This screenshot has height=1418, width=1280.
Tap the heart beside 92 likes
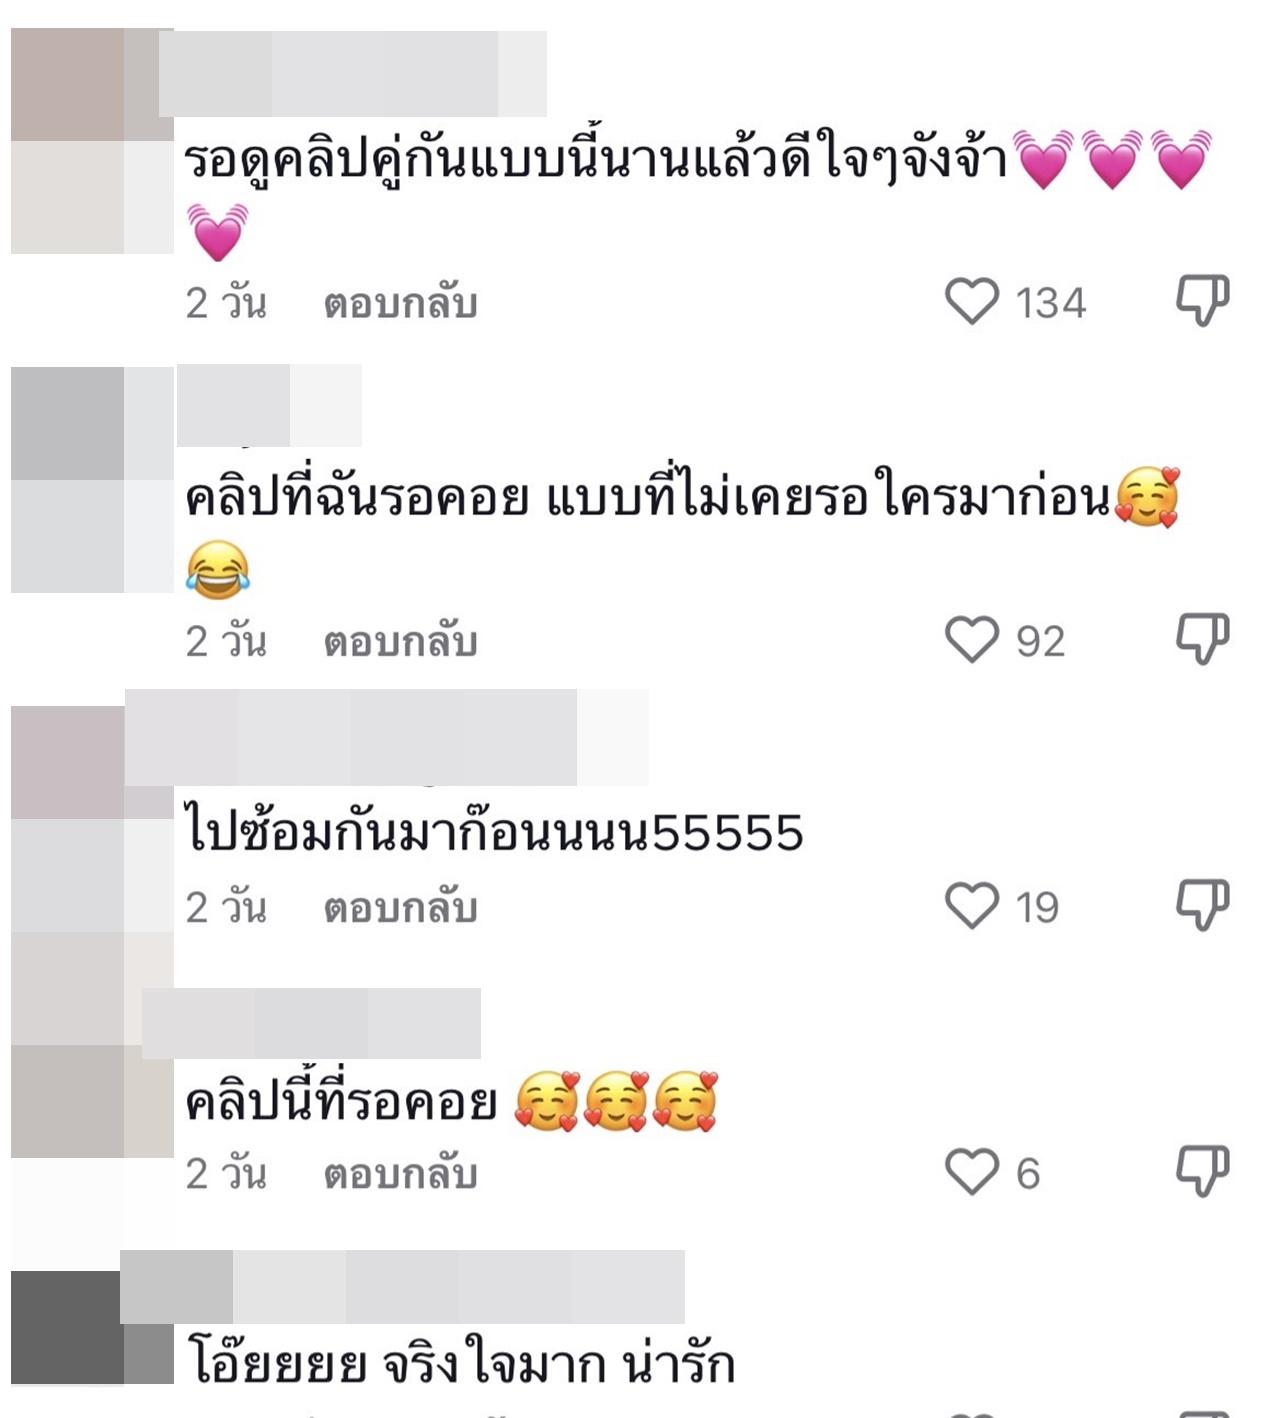(x=972, y=639)
